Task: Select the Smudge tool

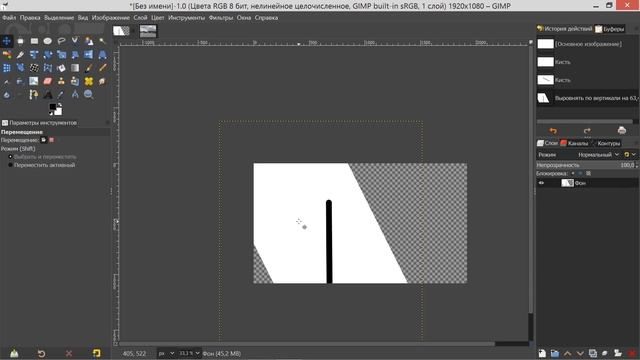Action: 102,81
